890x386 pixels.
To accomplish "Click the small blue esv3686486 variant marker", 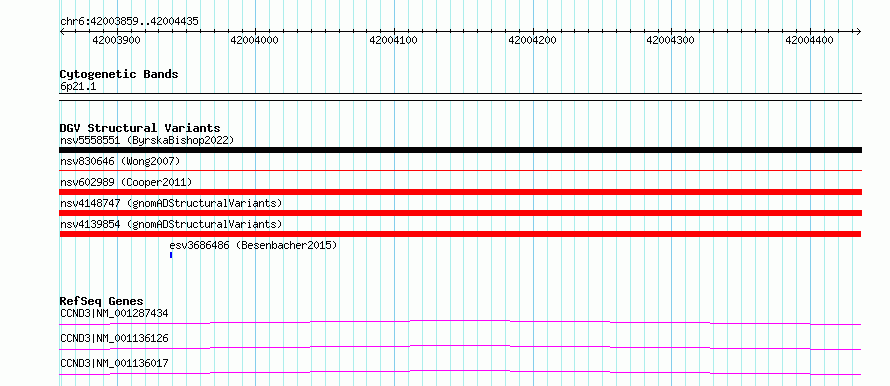I will [171, 255].
